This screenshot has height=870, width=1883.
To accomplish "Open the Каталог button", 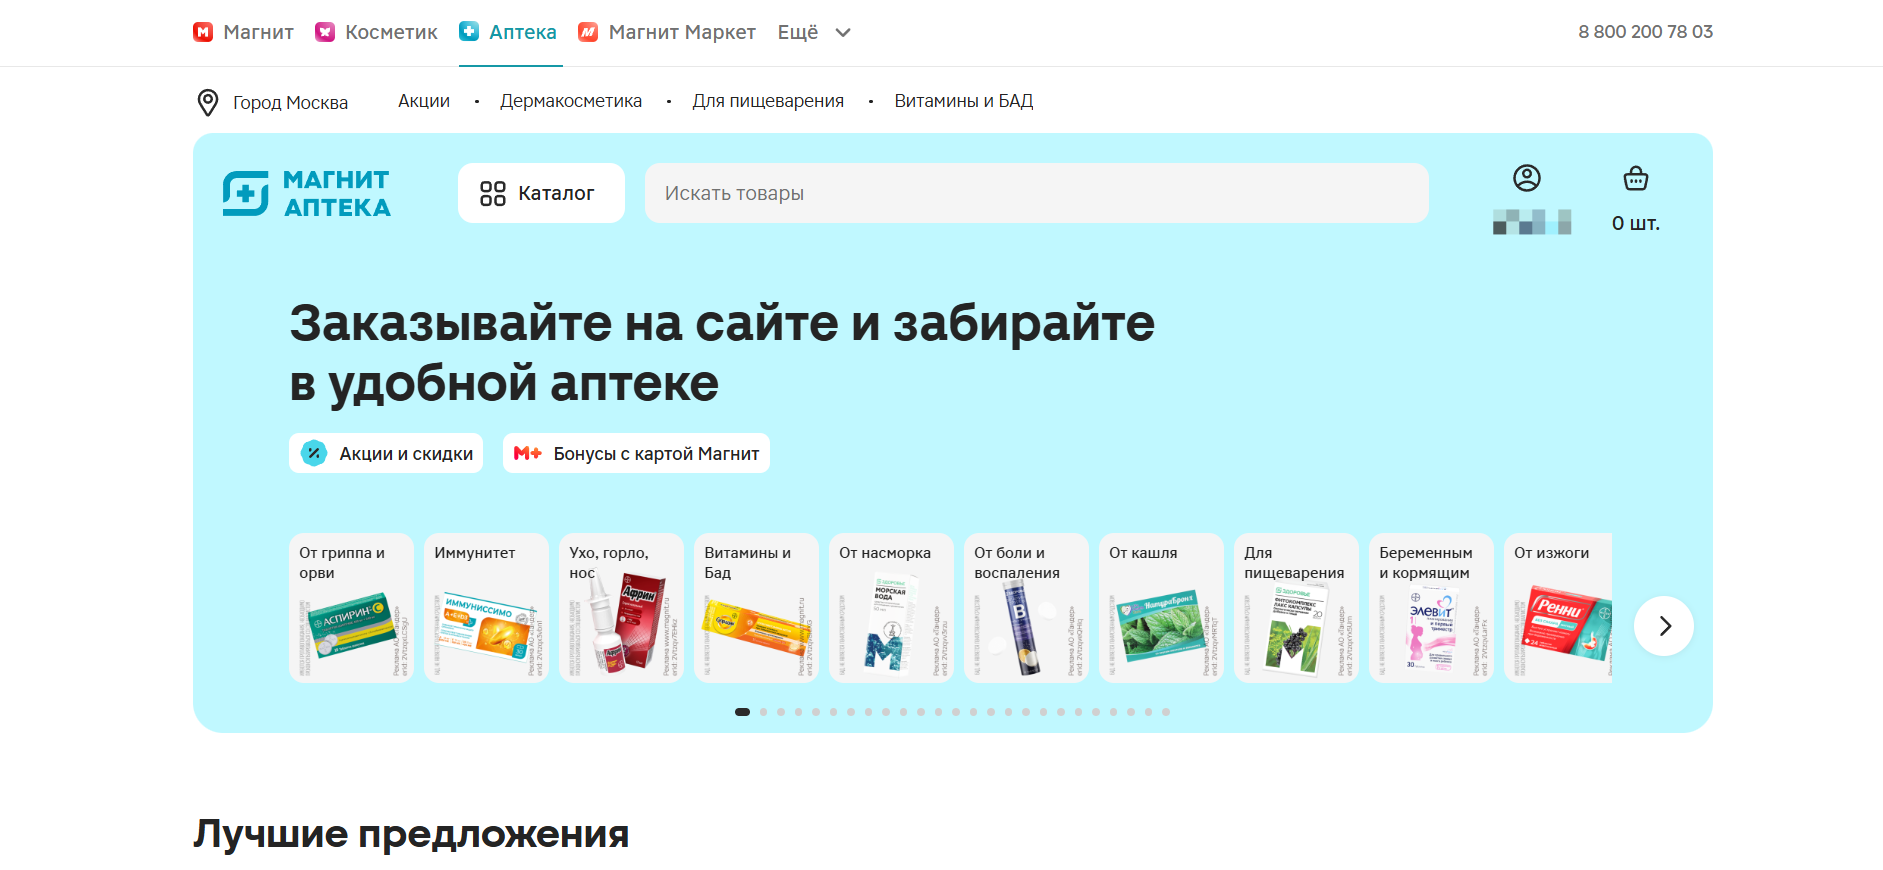I will click(x=541, y=193).
